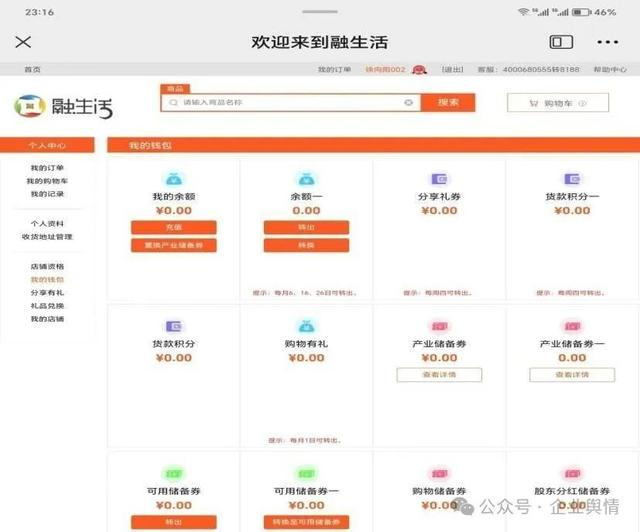Open 我的记录 in the sidebar
The width and height of the screenshot is (640, 532).
[x=47, y=194]
